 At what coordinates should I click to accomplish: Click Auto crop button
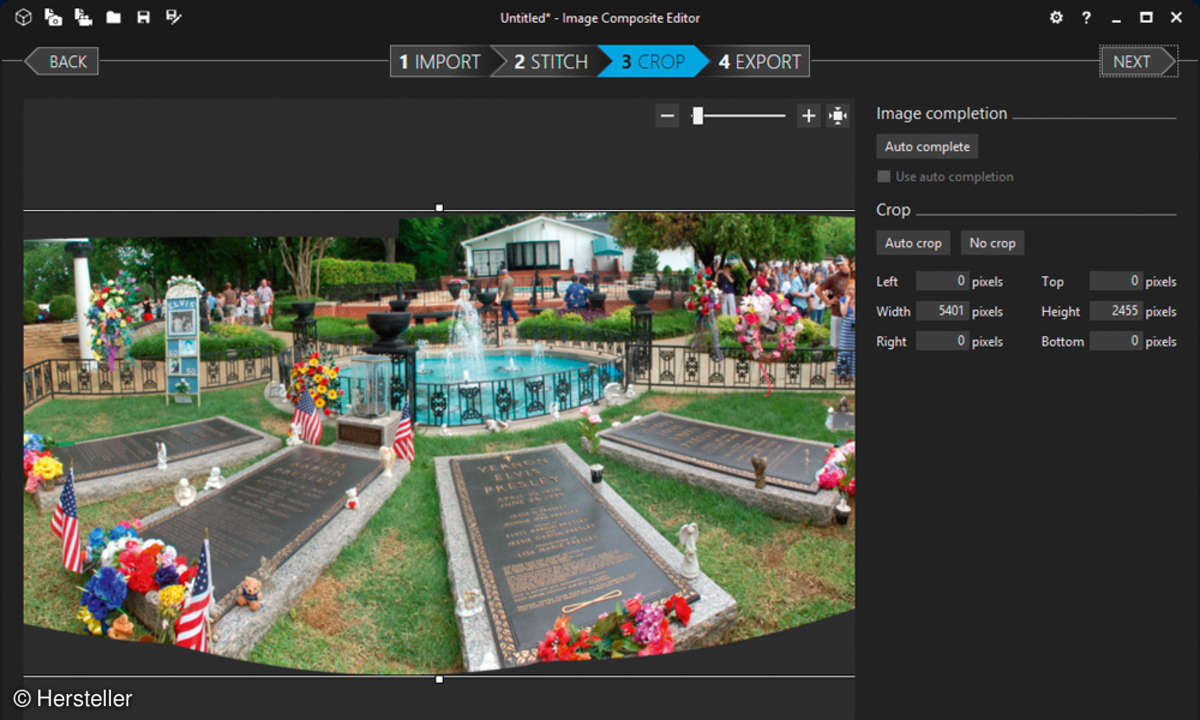913,243
